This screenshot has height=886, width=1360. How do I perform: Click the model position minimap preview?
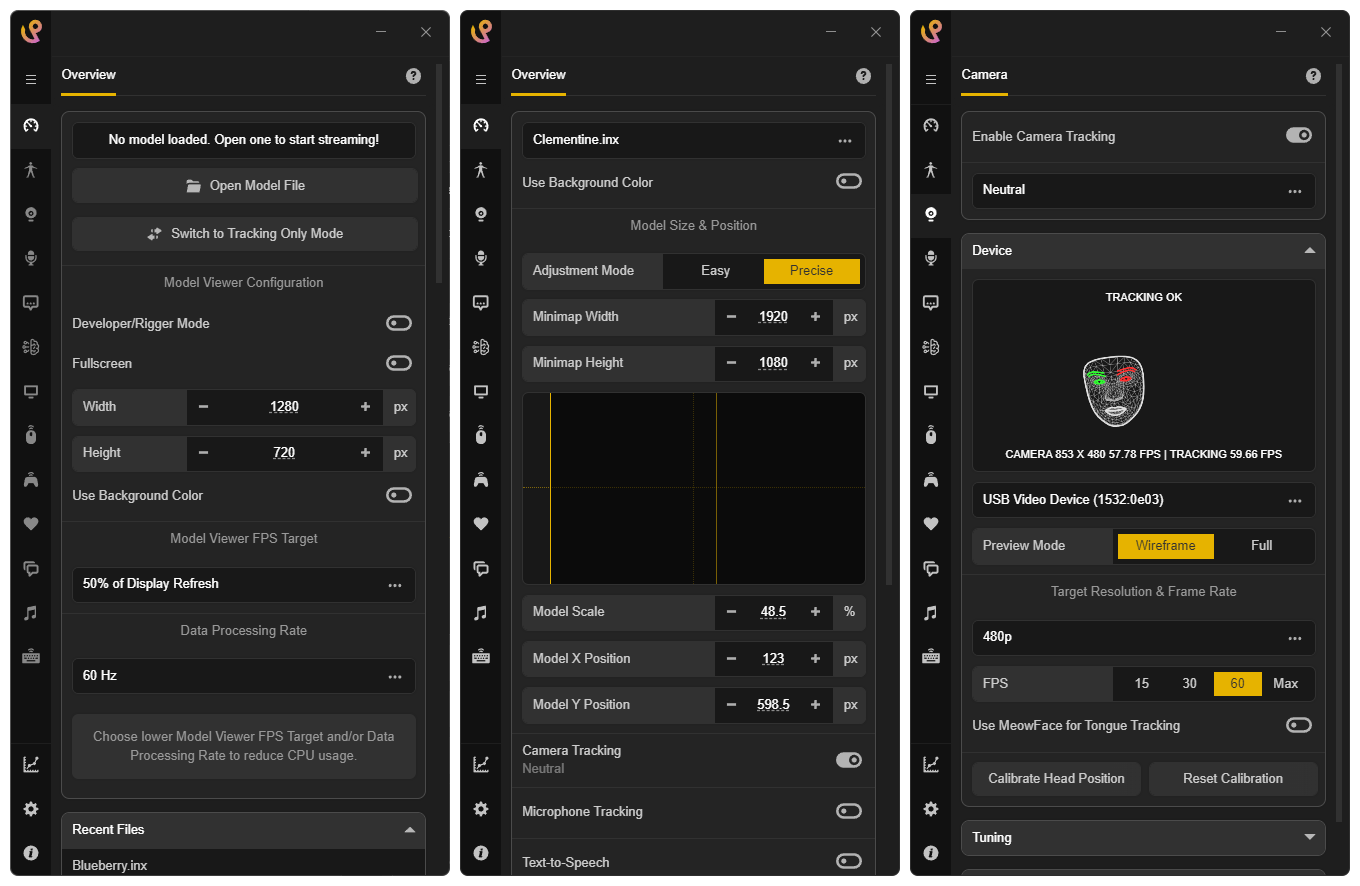tap(694, 488)
